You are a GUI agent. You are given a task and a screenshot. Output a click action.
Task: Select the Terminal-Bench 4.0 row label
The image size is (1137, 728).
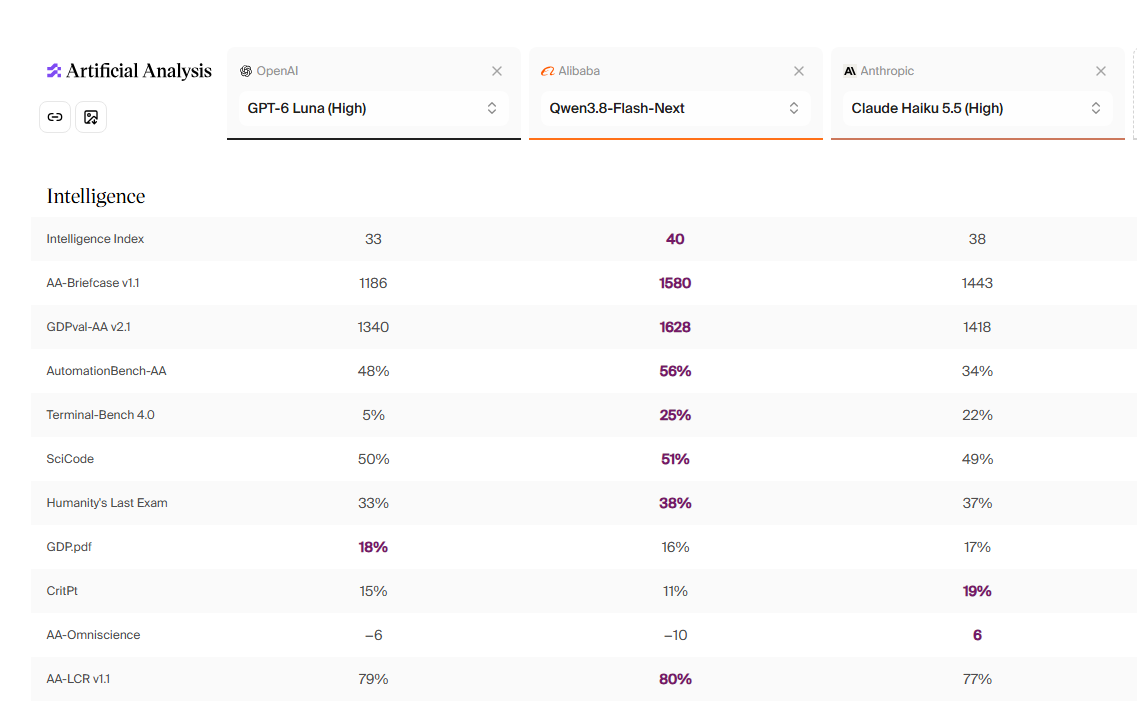pyautogui.click(x=100, y=415)
